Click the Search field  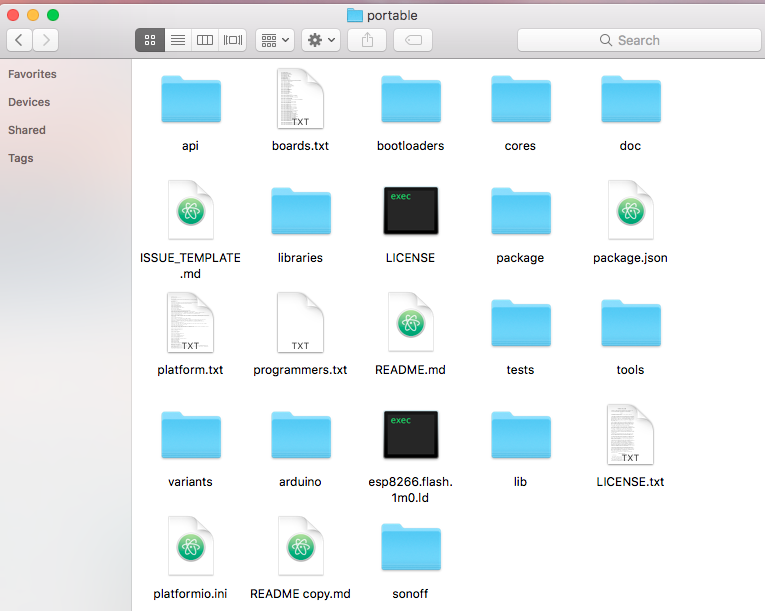coord(639,40)
